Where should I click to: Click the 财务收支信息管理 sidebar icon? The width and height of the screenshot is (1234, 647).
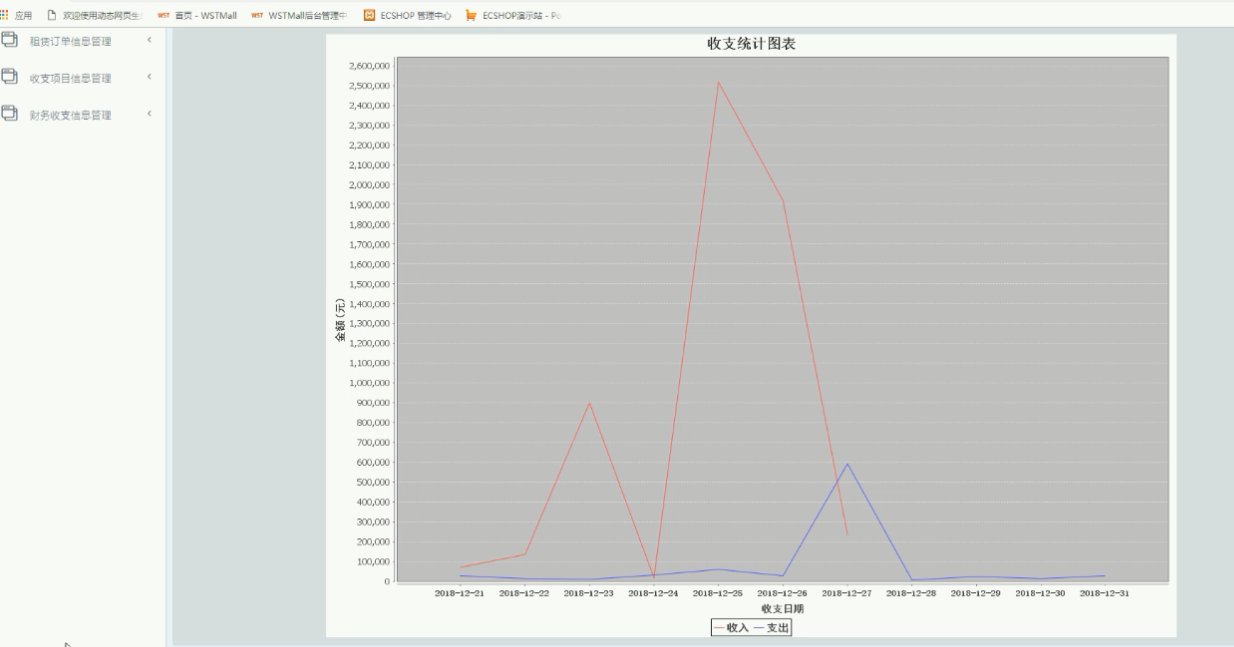click(10, 114)
